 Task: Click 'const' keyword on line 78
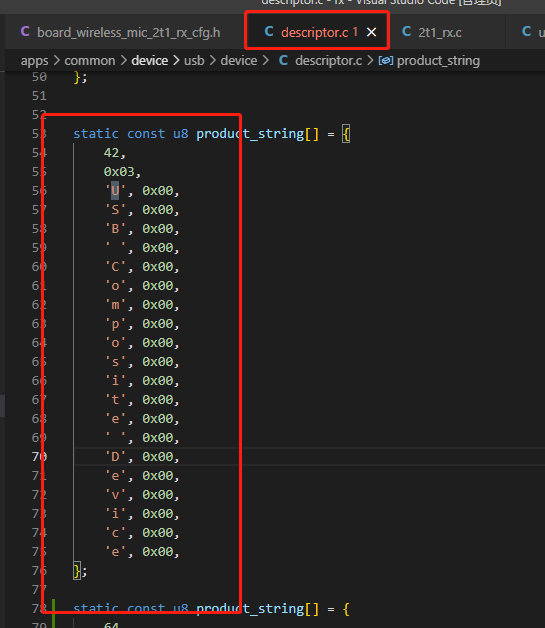point(146,608)
